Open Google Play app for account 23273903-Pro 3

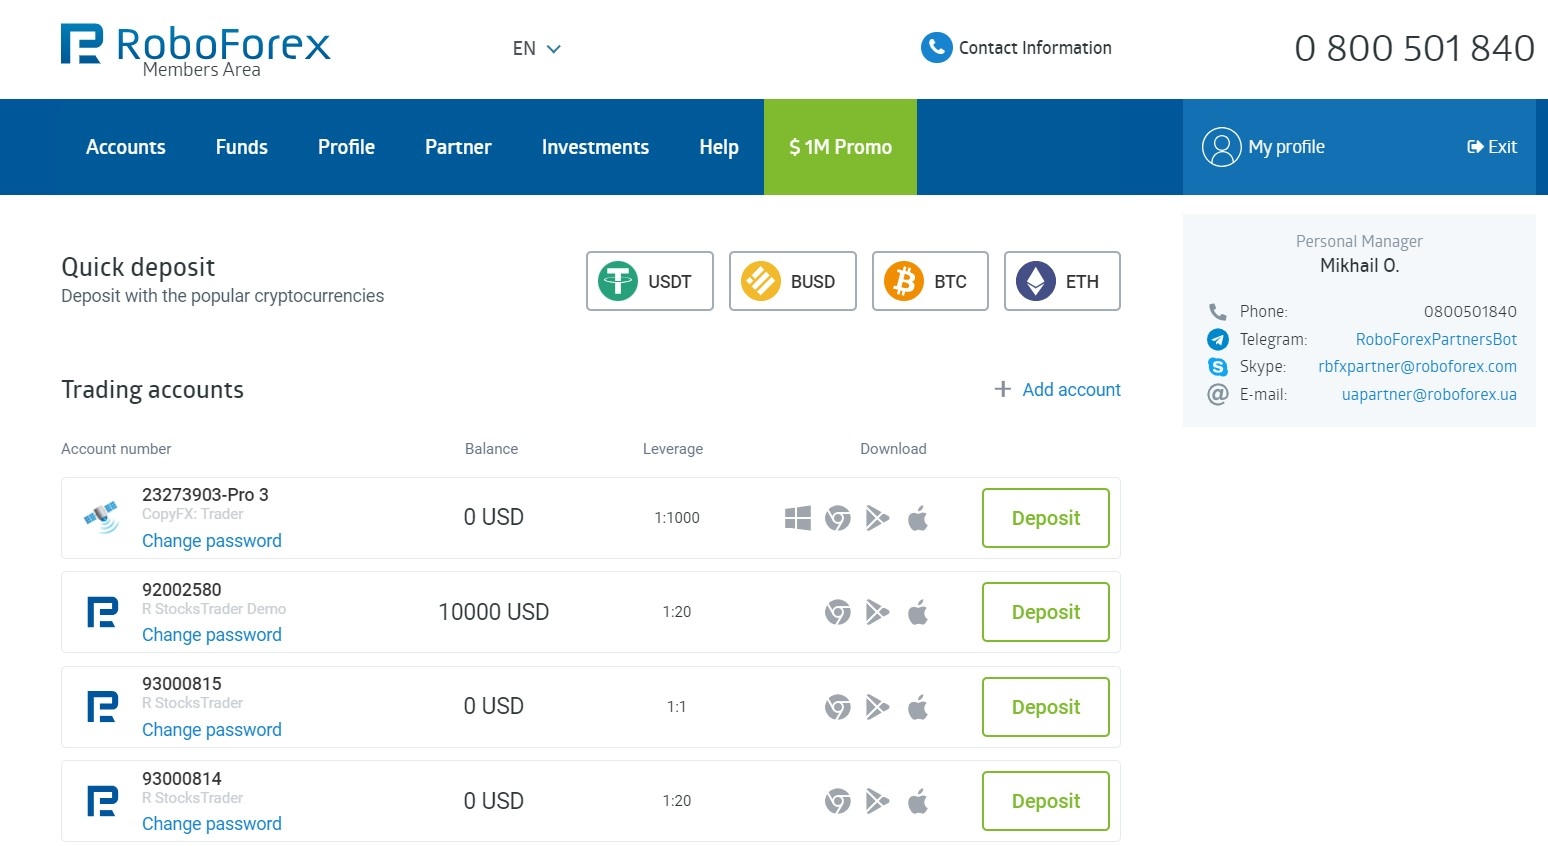[x=877, y=518]
